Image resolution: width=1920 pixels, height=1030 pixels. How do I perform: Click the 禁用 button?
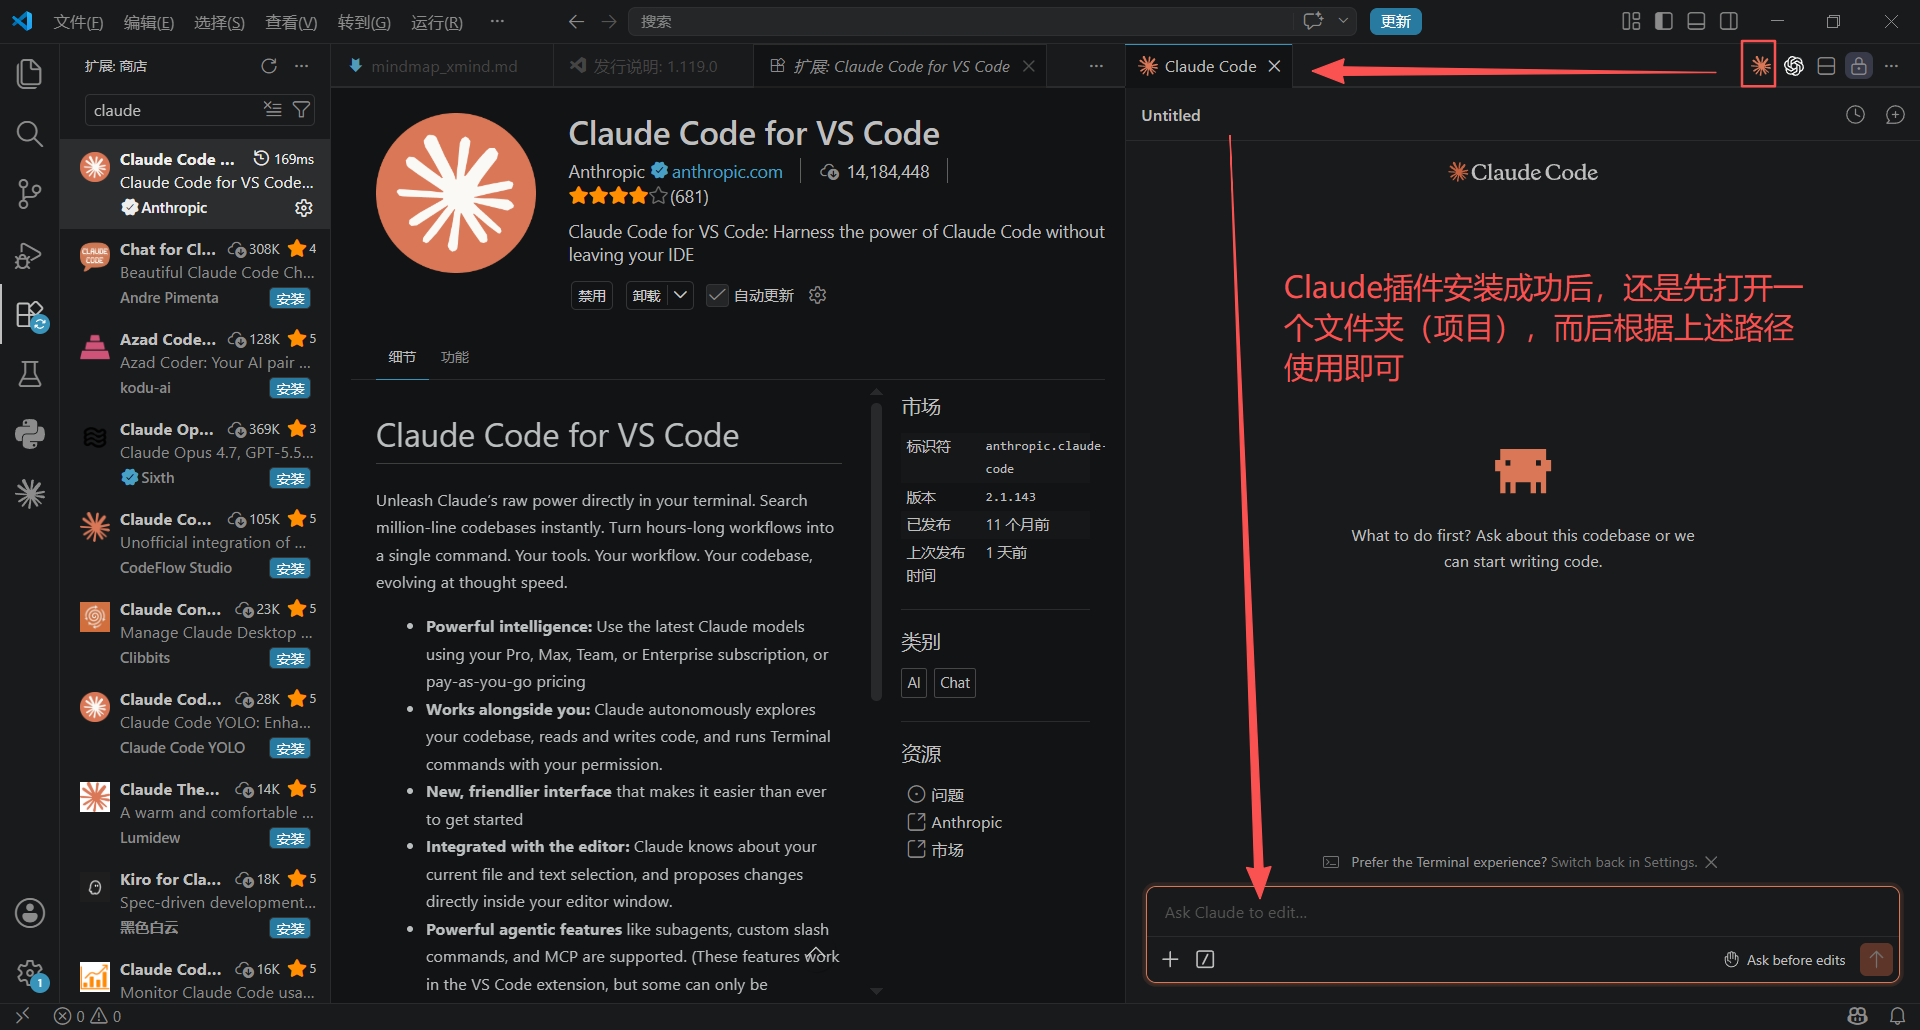pos(592,295)
